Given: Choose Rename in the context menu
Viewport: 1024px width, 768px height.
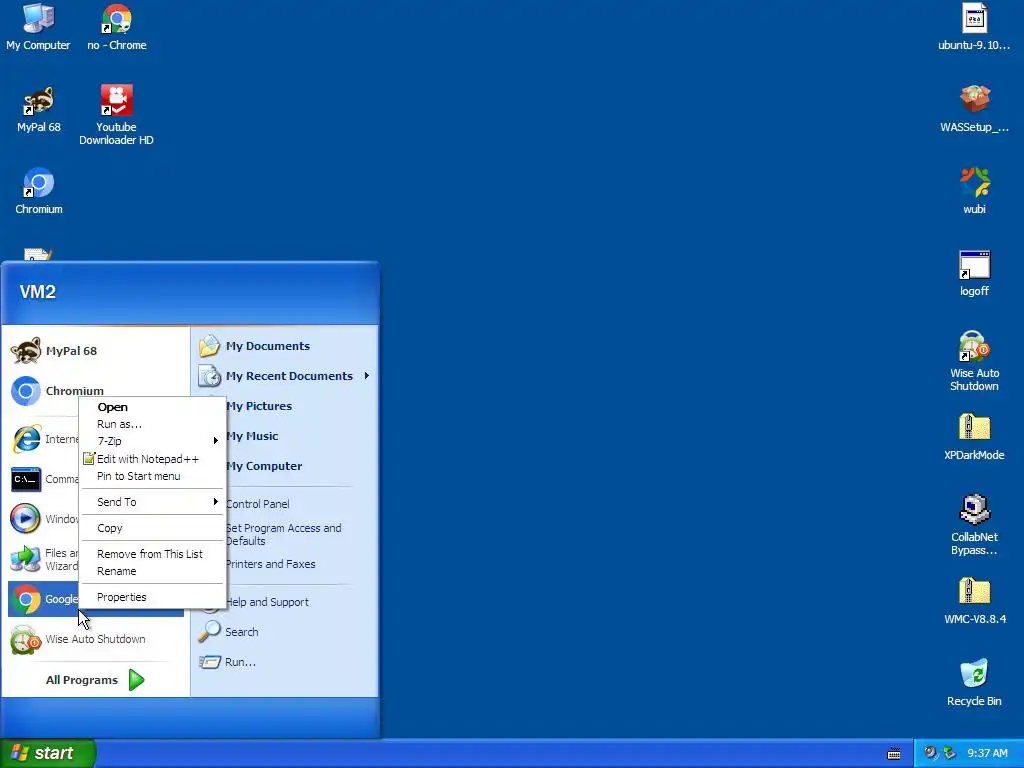Looking at the screenshot, I should tap(152, 571).
